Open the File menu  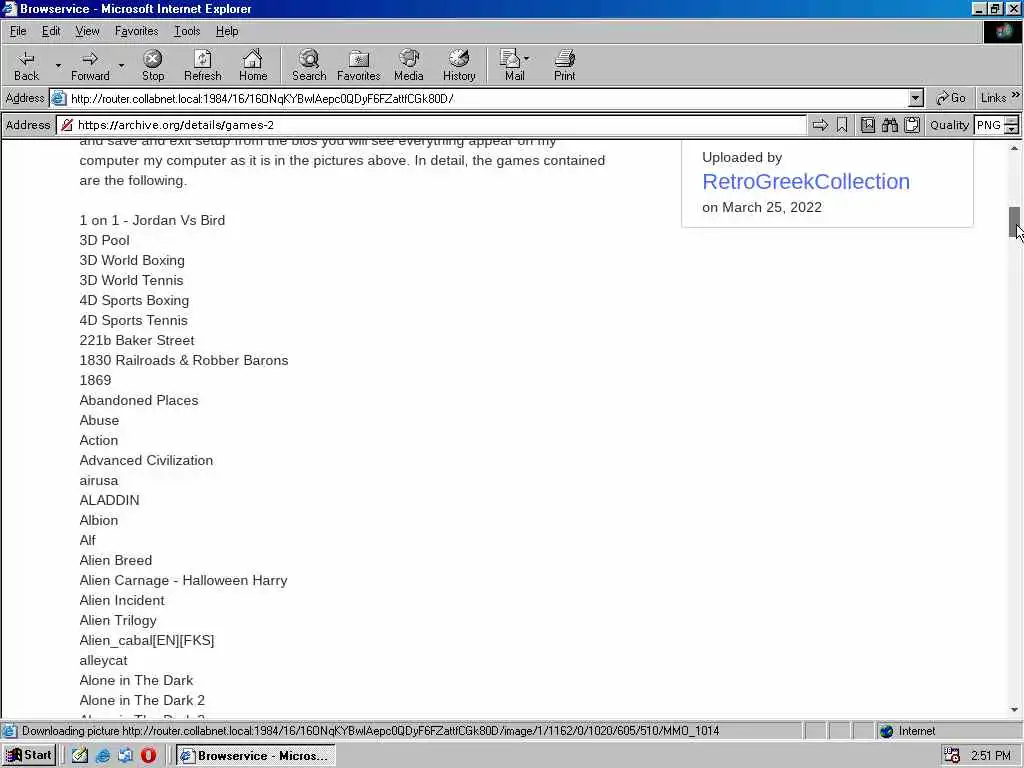(x=18, y=31)
